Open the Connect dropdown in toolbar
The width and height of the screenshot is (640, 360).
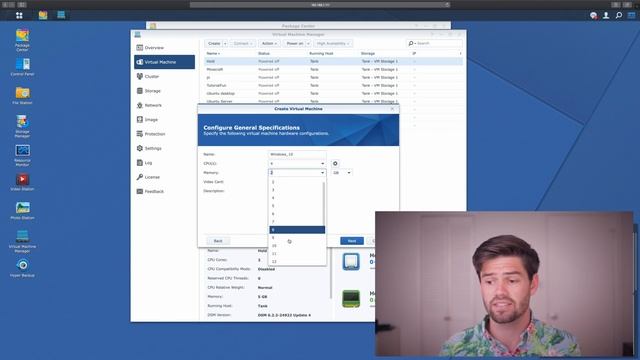pyautogui.click(x=243, y=43)
